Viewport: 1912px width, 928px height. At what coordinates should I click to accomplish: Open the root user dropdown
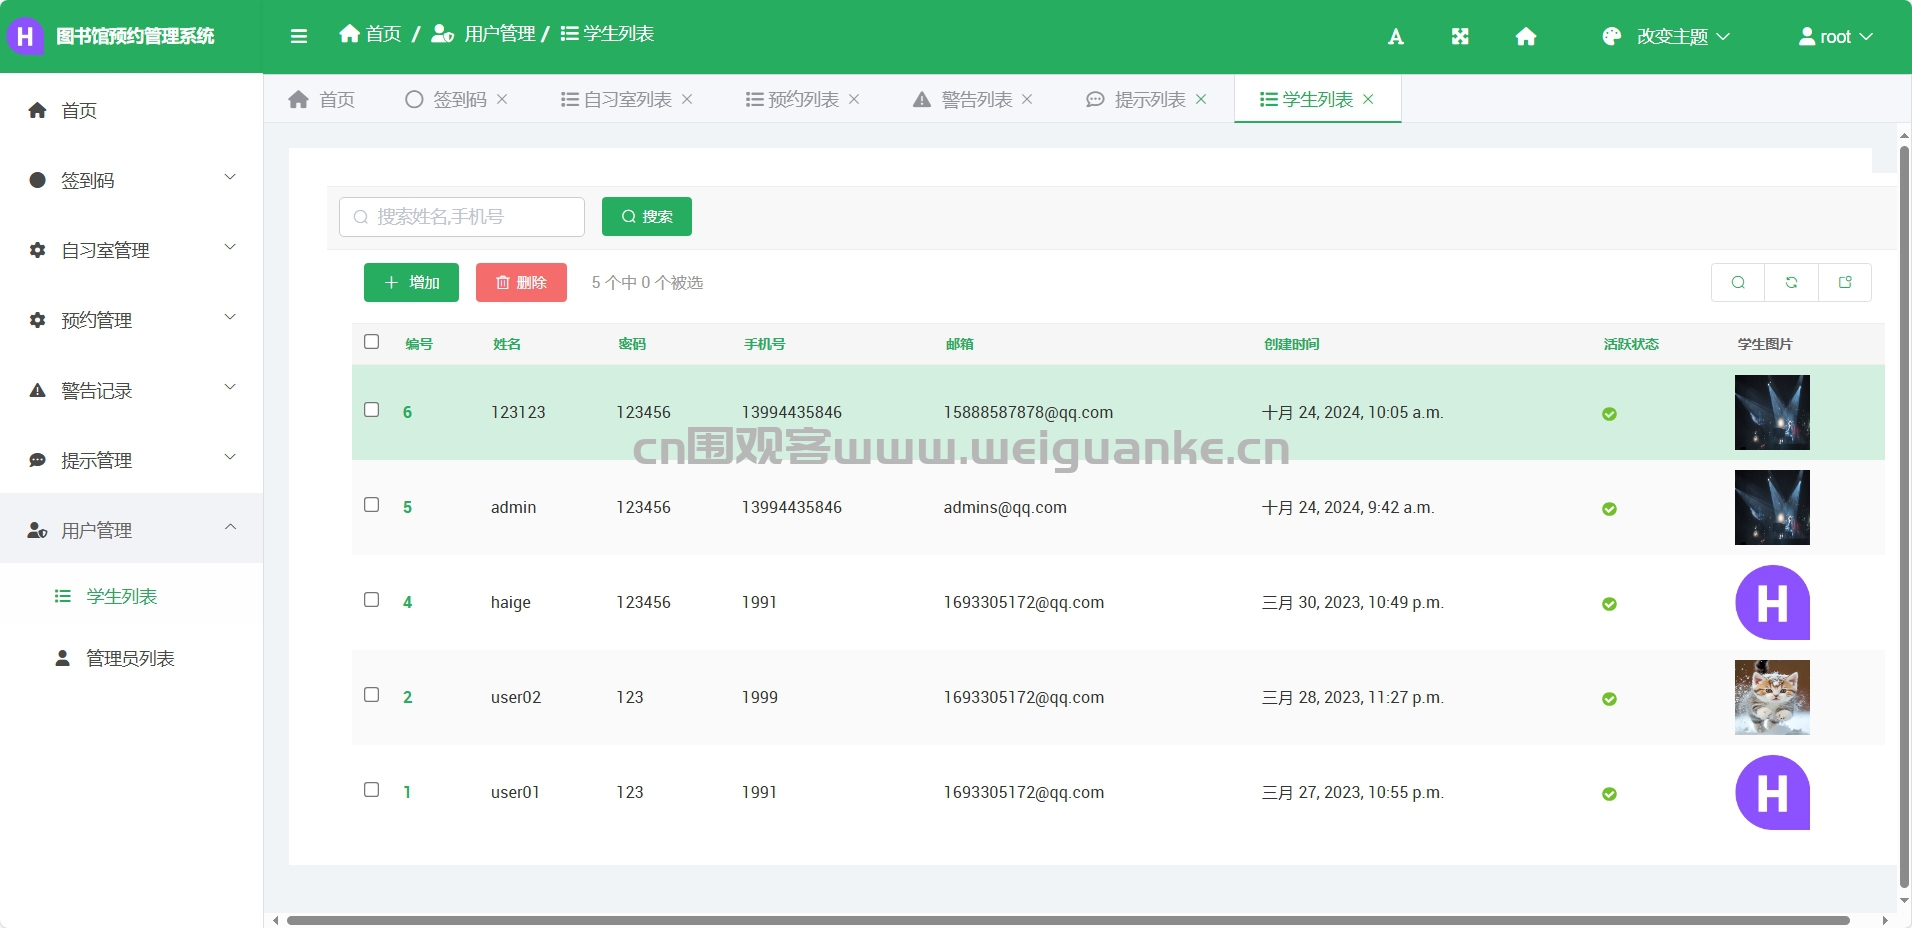coord(1836,37)
